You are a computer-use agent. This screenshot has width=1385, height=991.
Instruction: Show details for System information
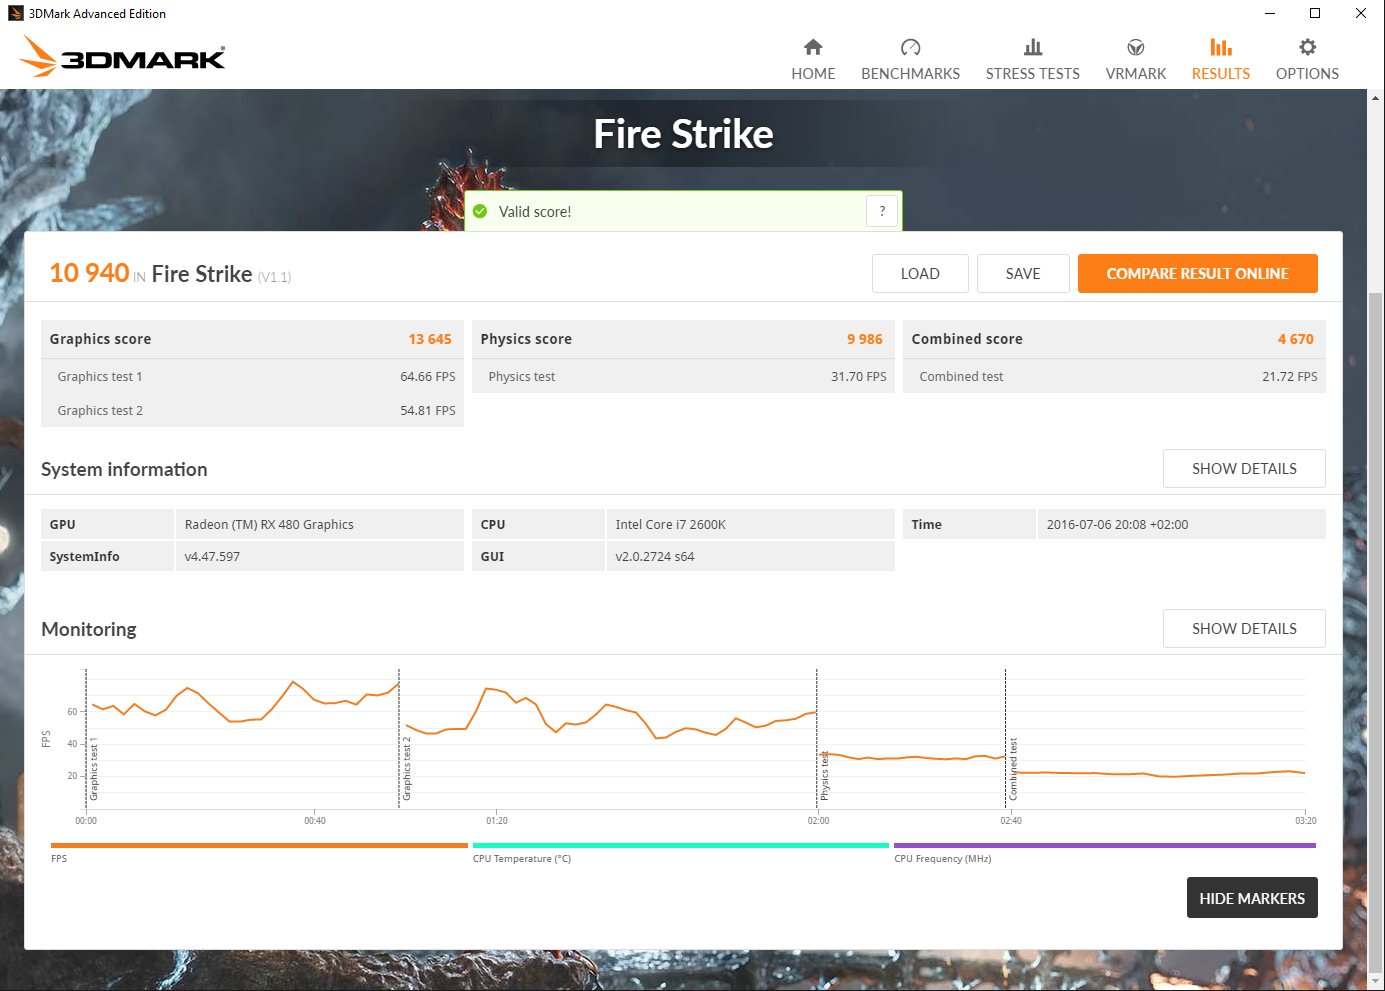tap(1244, 468)
